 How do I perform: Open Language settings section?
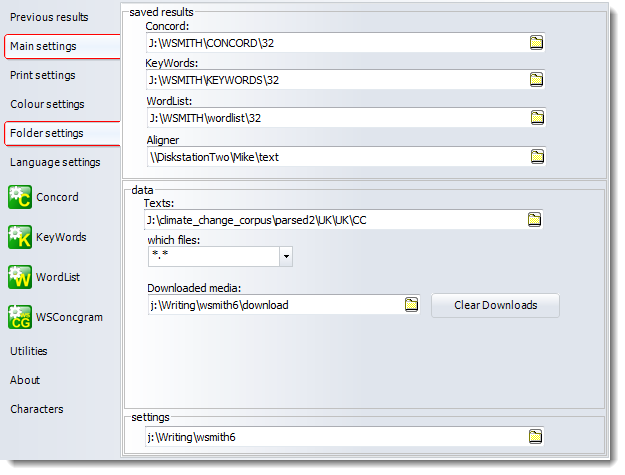point(55,162)
